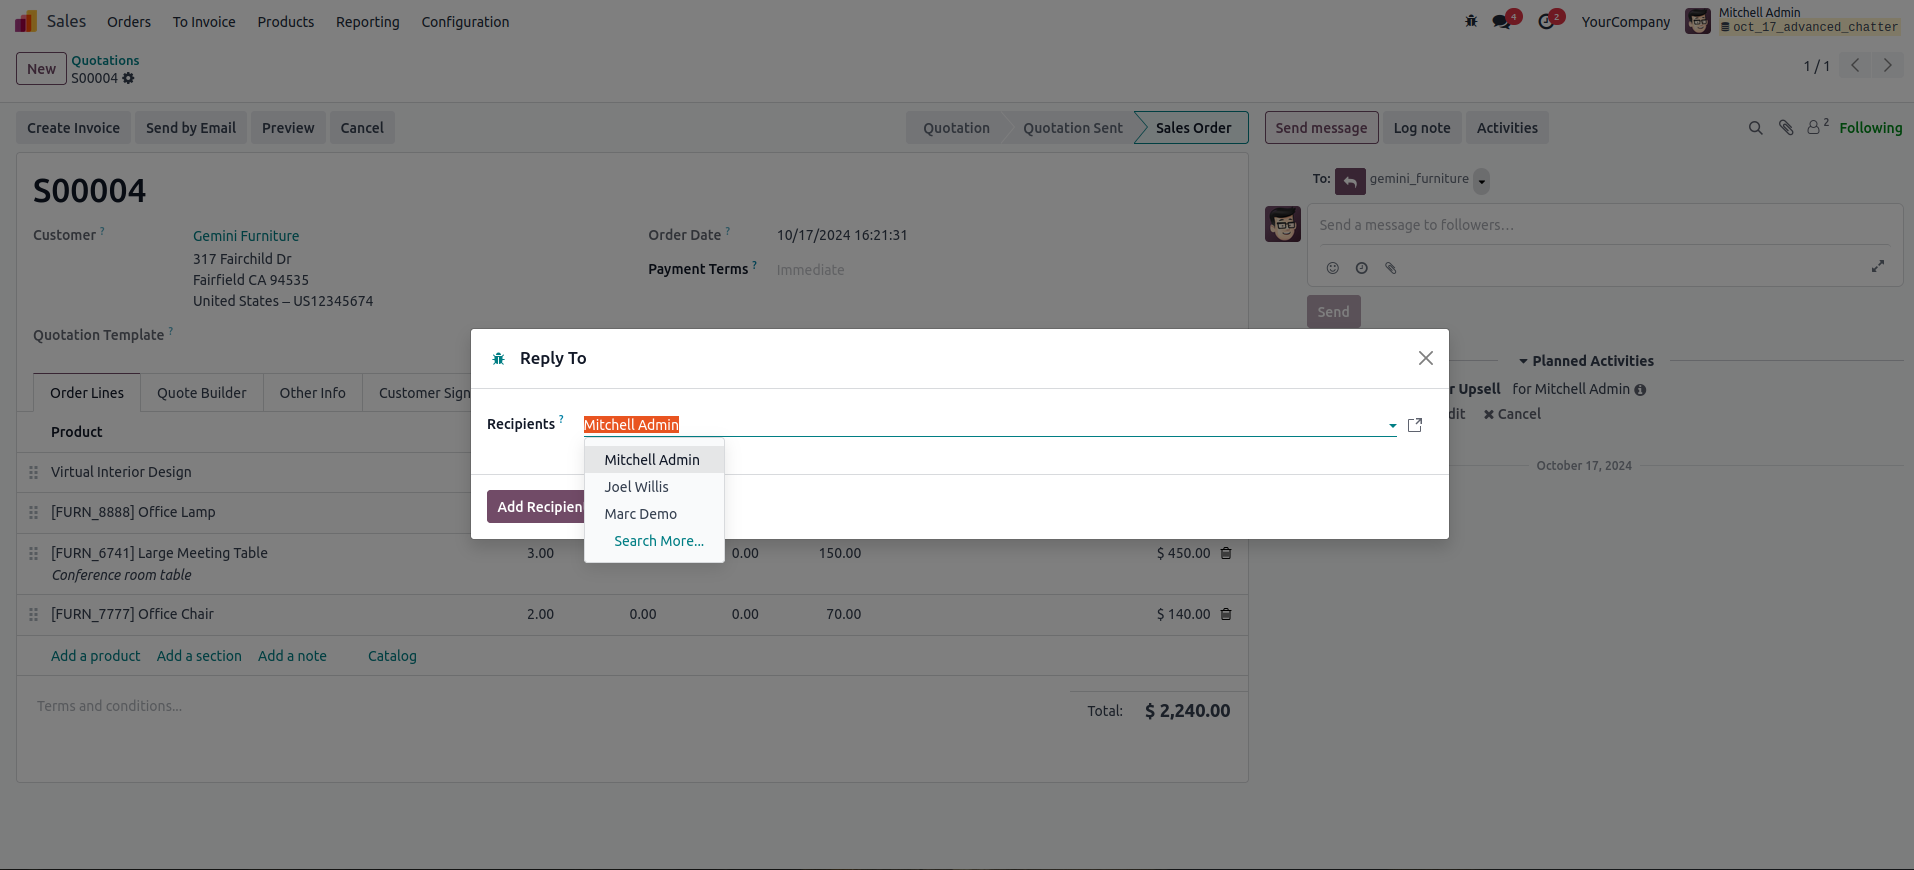Click the Add Recipient button
Viewport: 1914px width, 870px height.
536,507
